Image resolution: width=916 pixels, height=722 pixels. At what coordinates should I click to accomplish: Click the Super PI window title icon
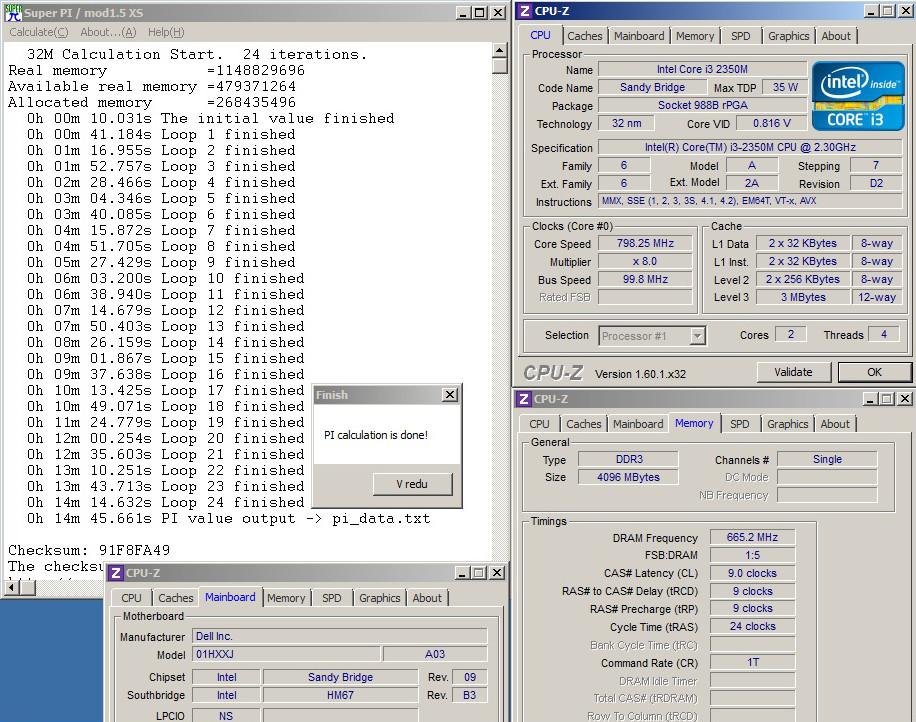(12, 12)
